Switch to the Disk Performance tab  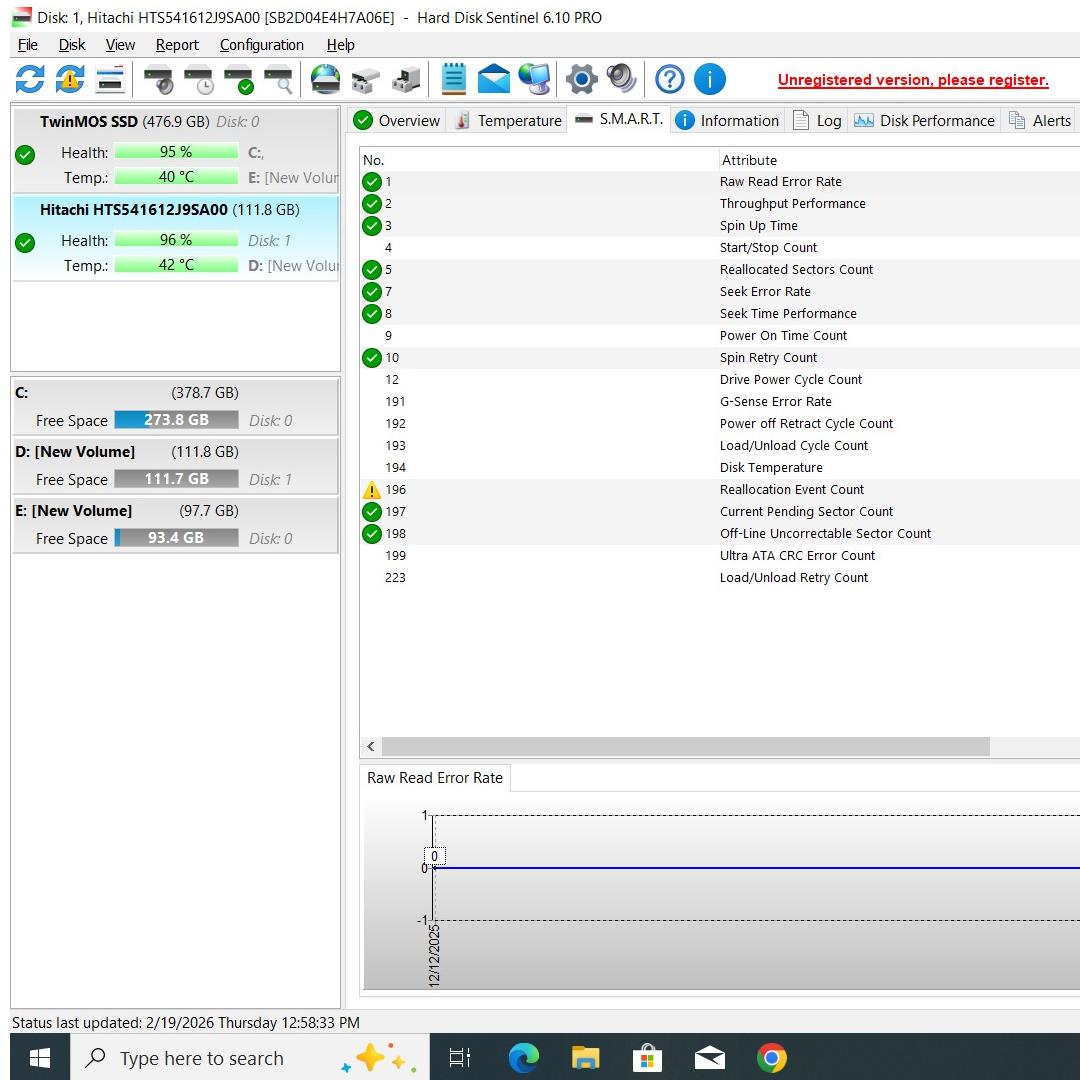click(x=924, y=120)
